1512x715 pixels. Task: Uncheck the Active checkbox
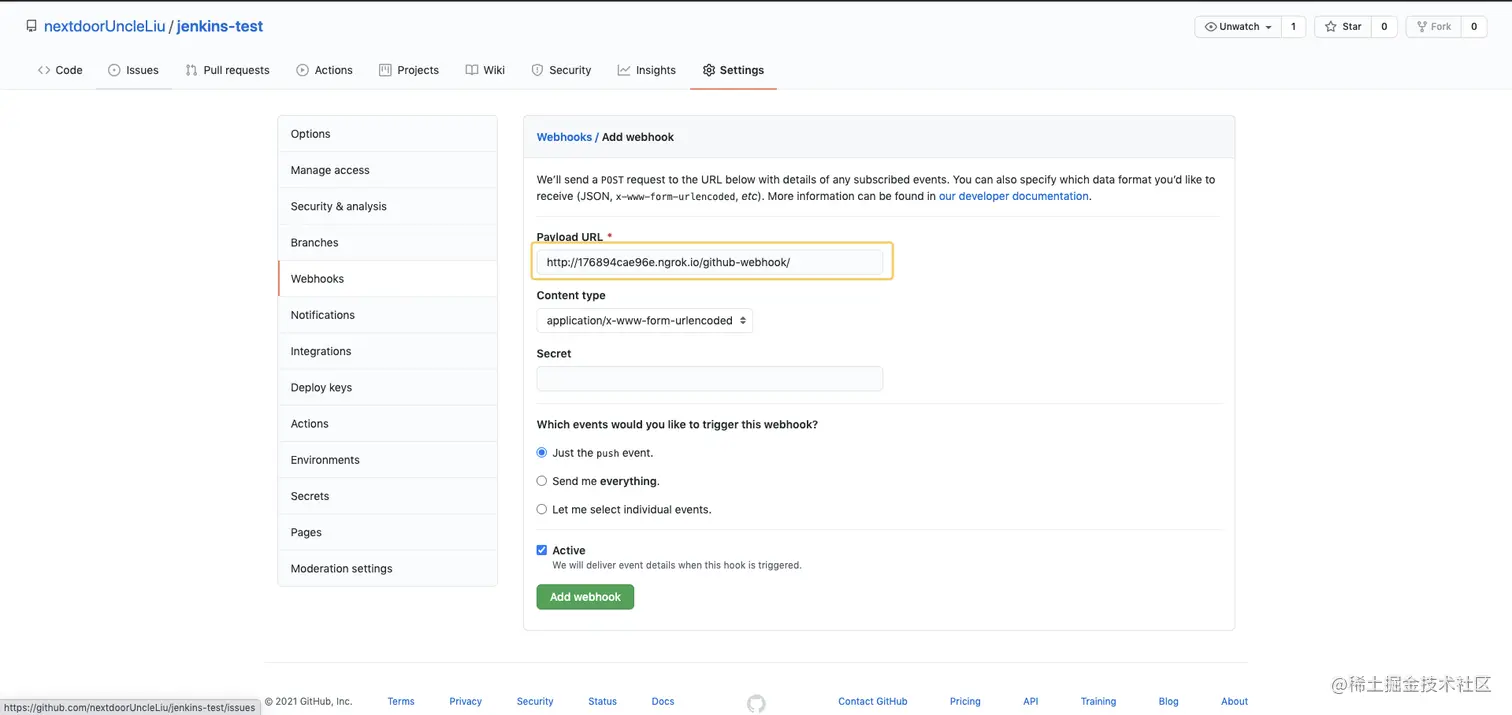point(542,550)
